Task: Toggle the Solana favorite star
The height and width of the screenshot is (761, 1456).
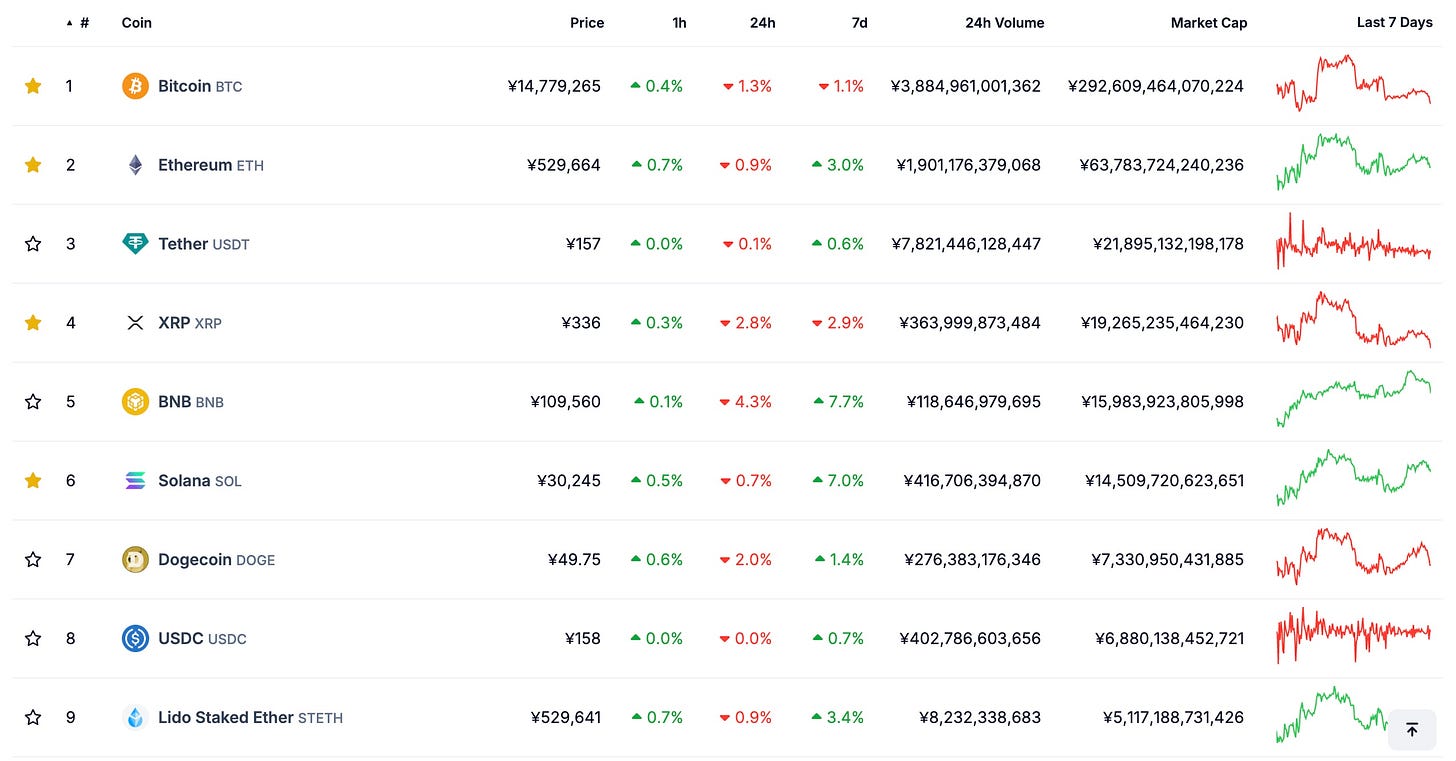Action: (33, 481)
